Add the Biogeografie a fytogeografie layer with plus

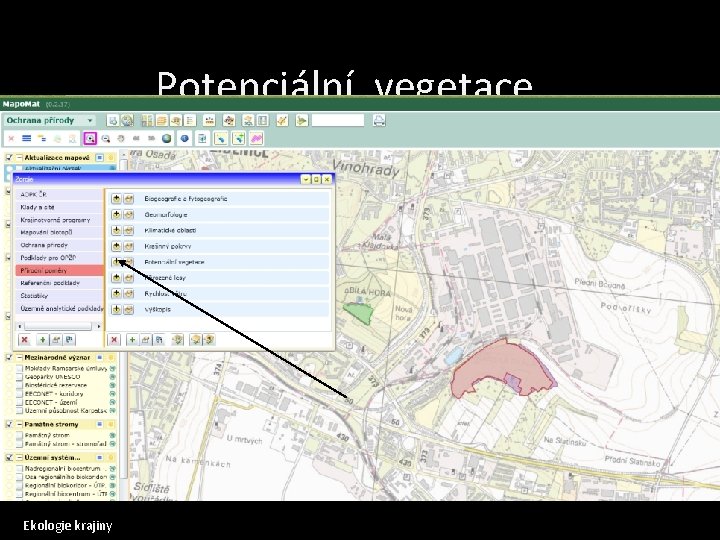[116, 199]
